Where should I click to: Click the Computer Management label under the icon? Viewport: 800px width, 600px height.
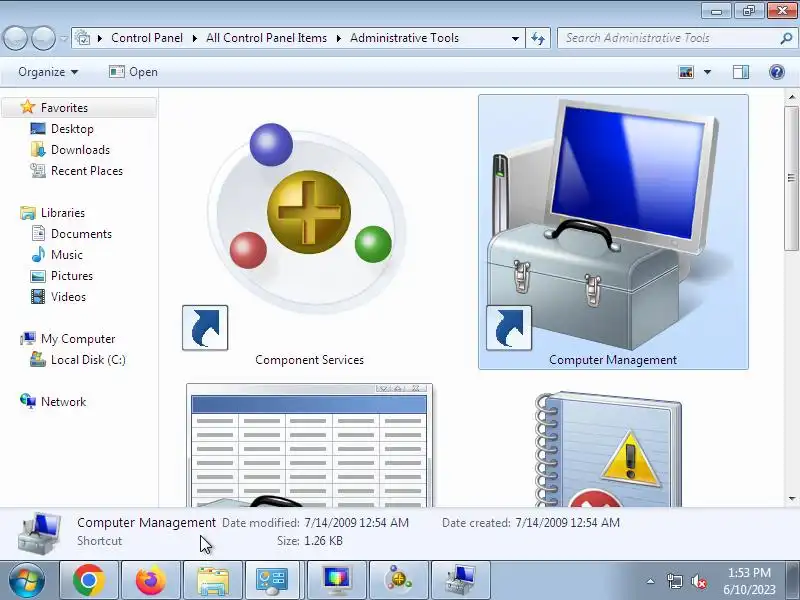click(x=613, y=360)
